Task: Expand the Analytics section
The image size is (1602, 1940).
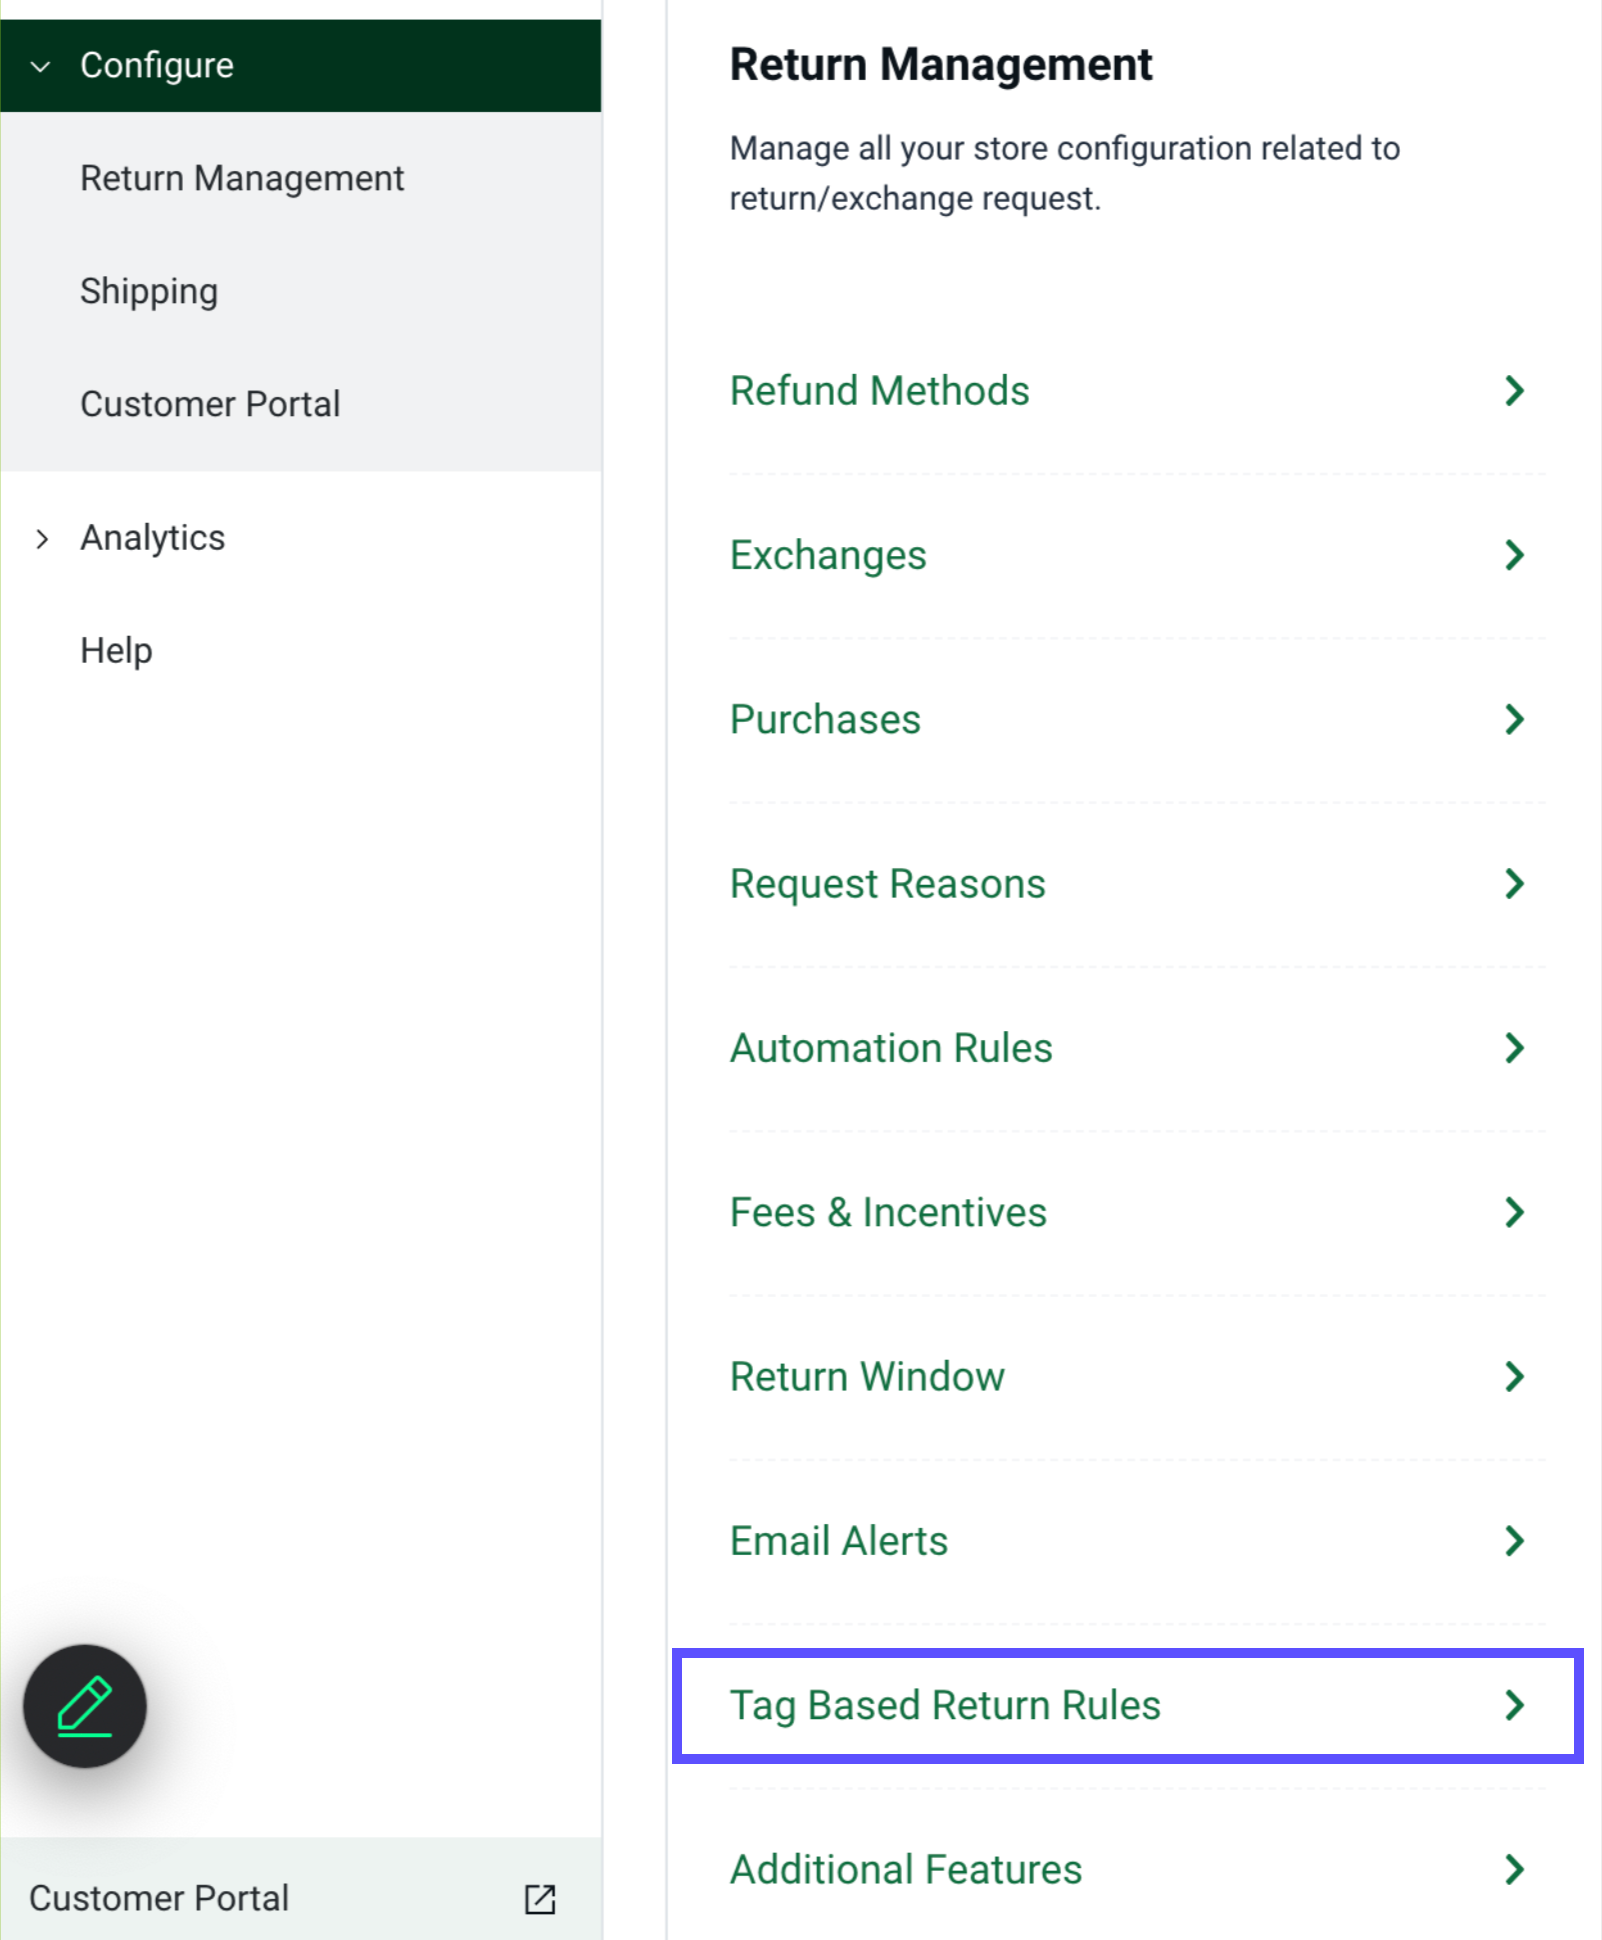Action: [x=41, y=538]
